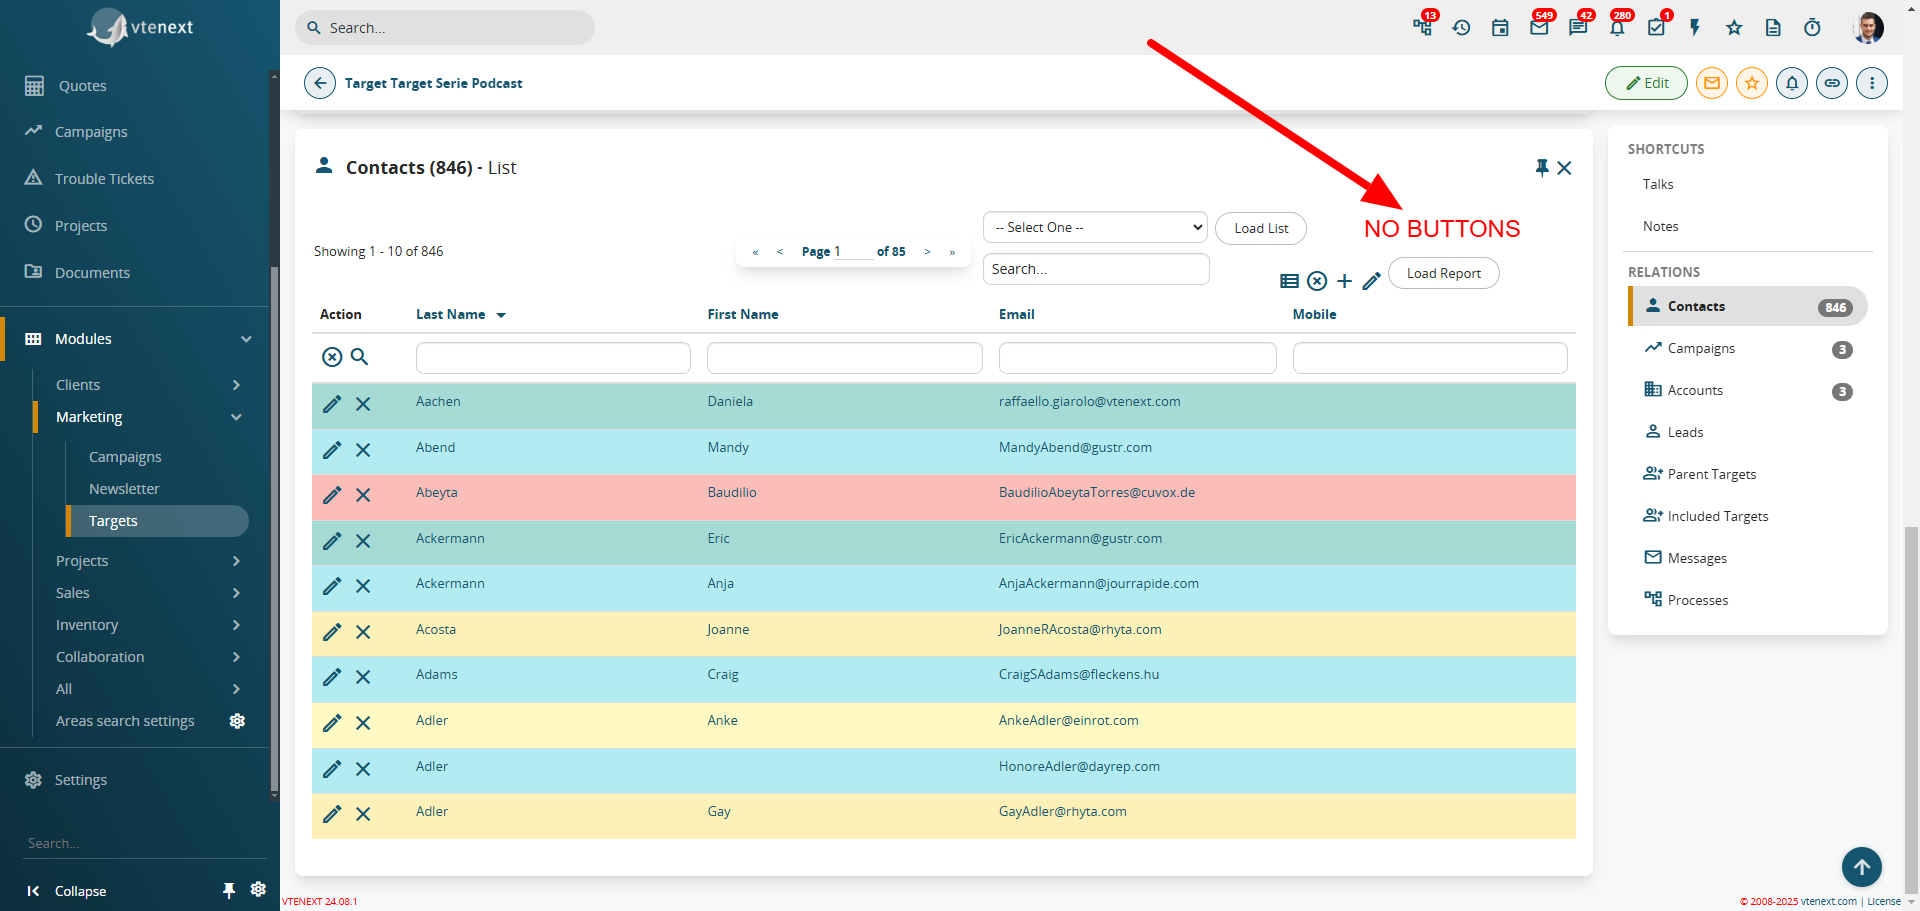This screenshot has width=1920, height=911.
Task: Expand the Inventory submenu
Action: coord(236,625)
